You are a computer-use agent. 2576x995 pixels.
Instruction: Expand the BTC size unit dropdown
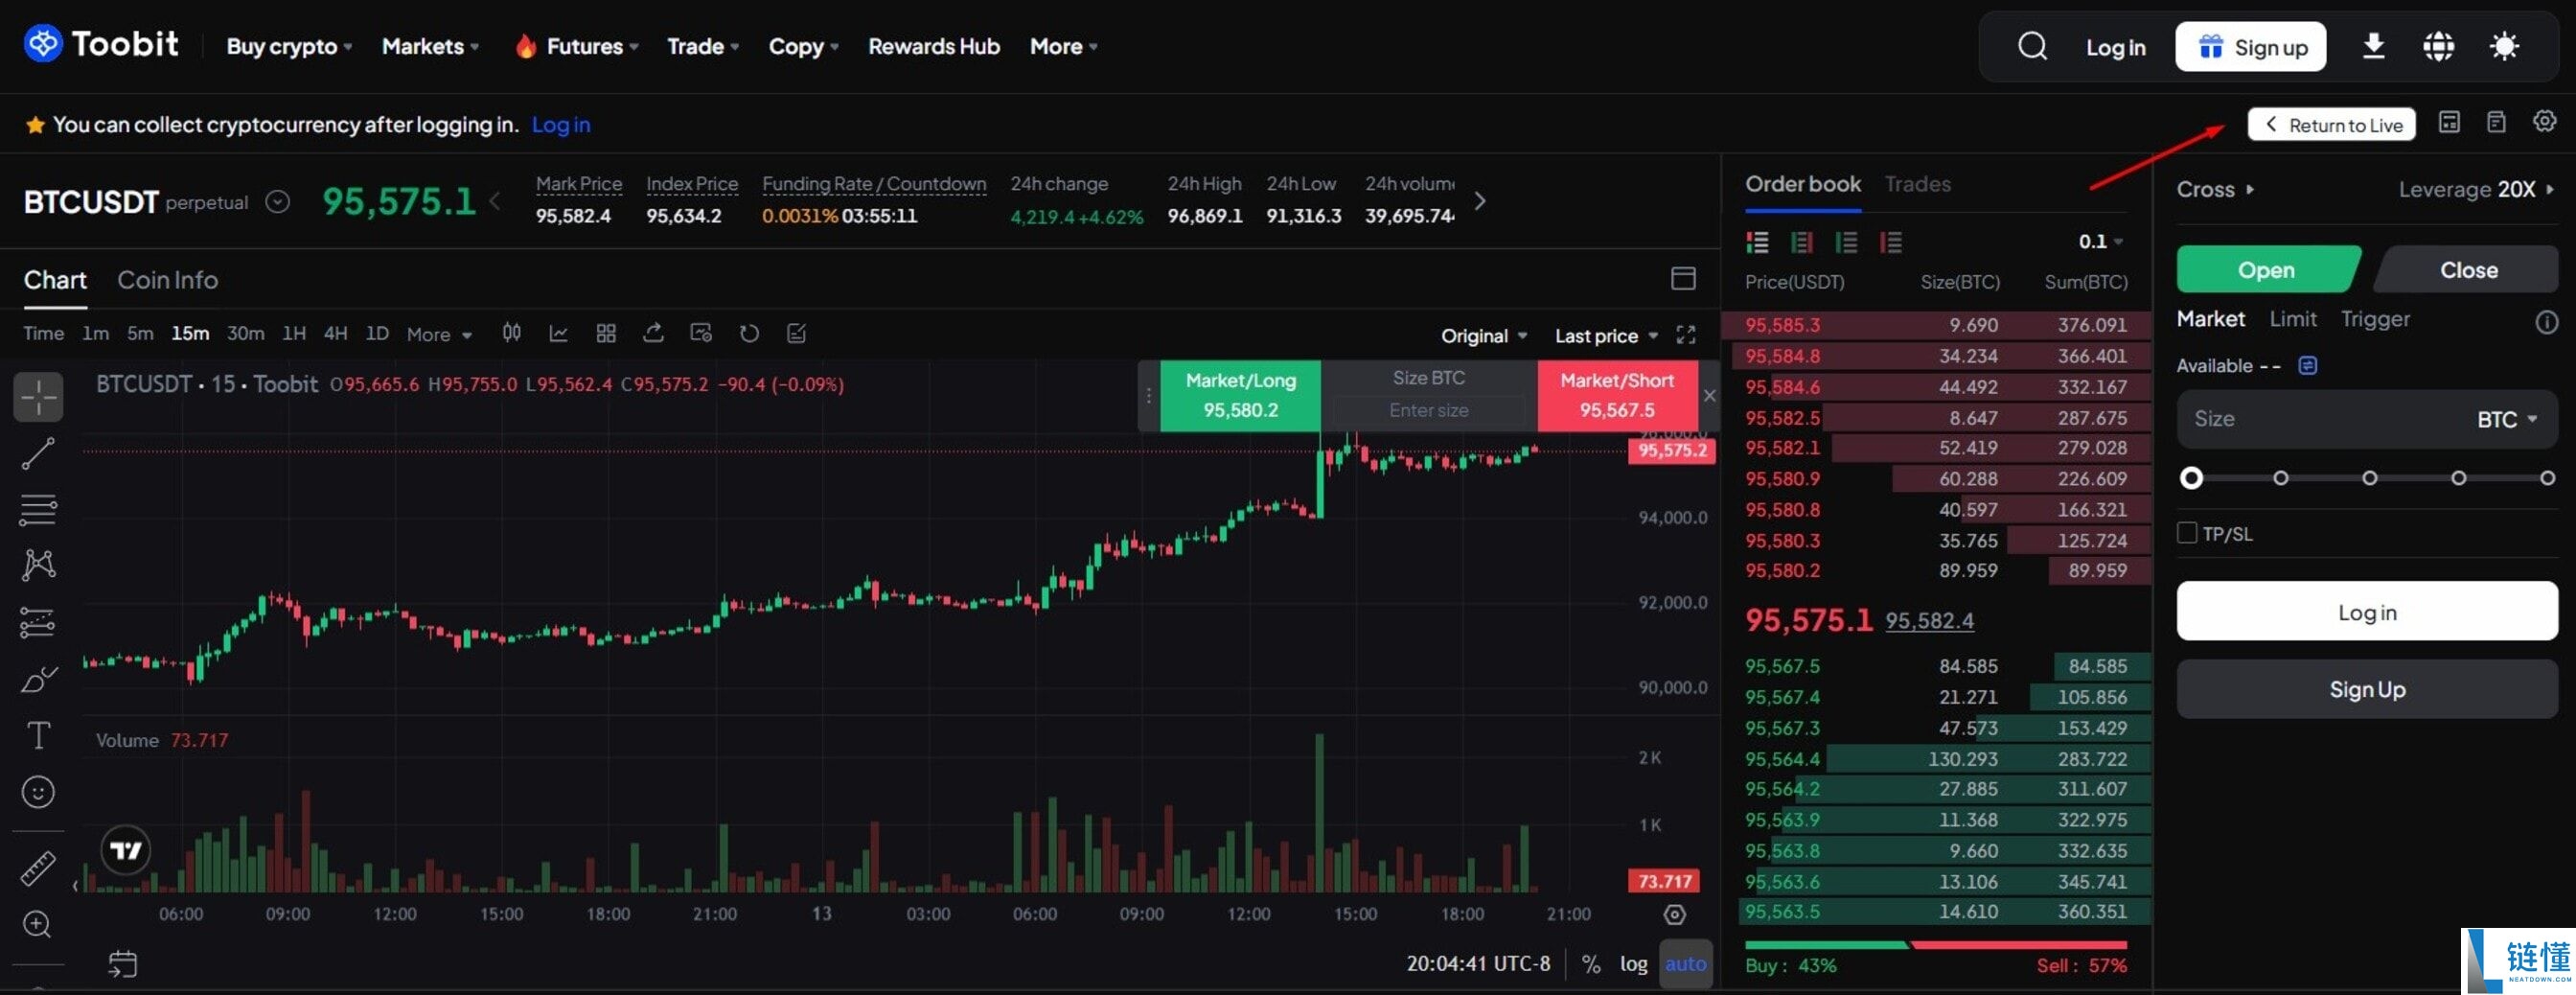(x=2507, y=419)
